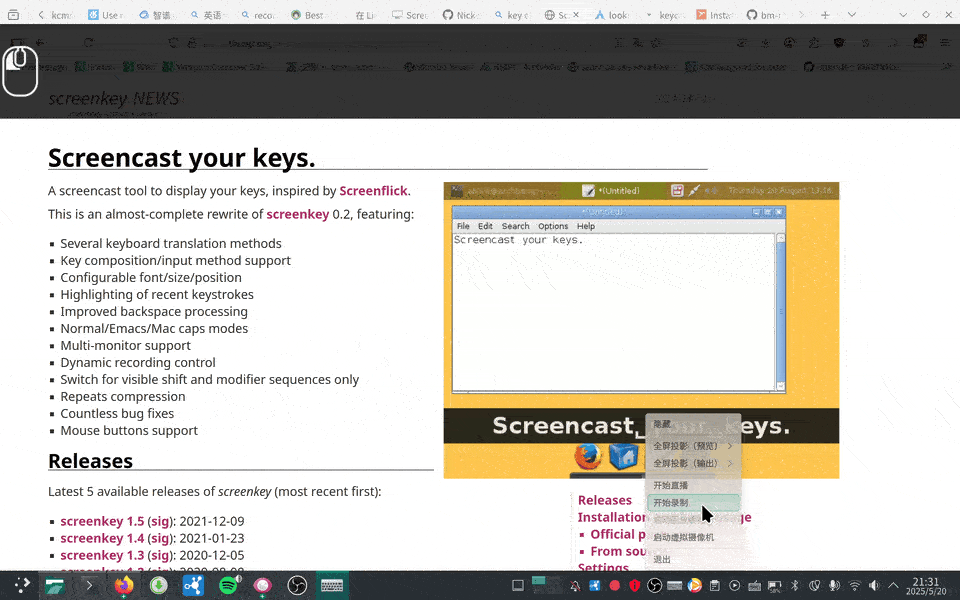The height and width of the screenshot is (600, 960).
Task: Switch to the 'Best' browser tab
Action: pyautogui.click(x=309, y=15)
